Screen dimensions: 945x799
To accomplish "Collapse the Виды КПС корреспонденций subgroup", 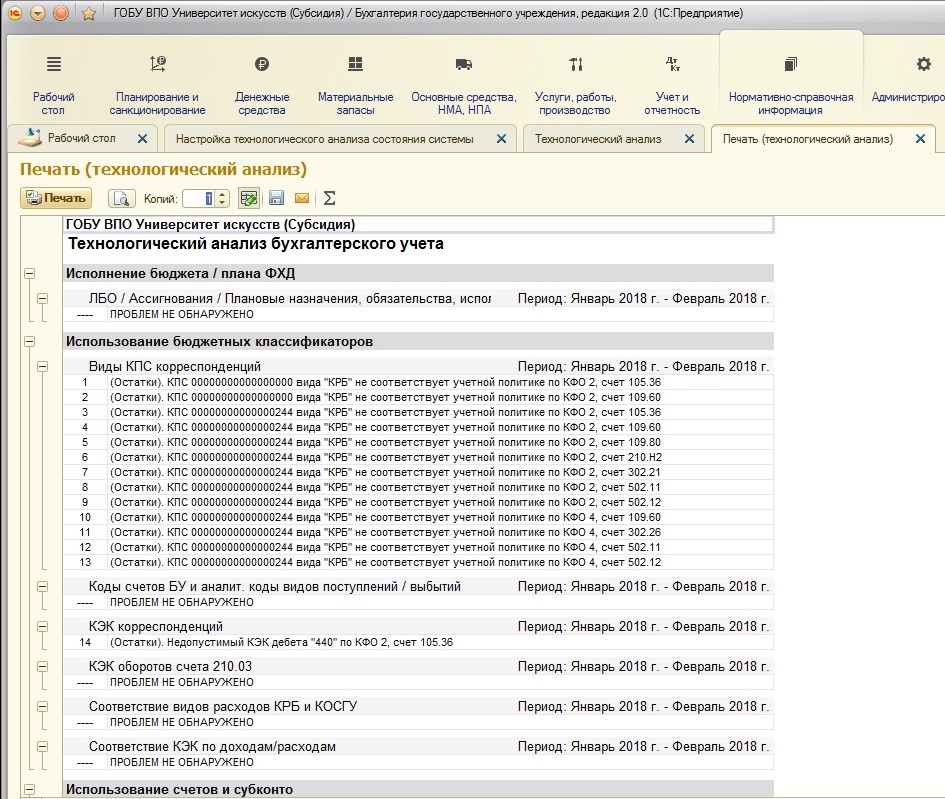I will 42,367.
